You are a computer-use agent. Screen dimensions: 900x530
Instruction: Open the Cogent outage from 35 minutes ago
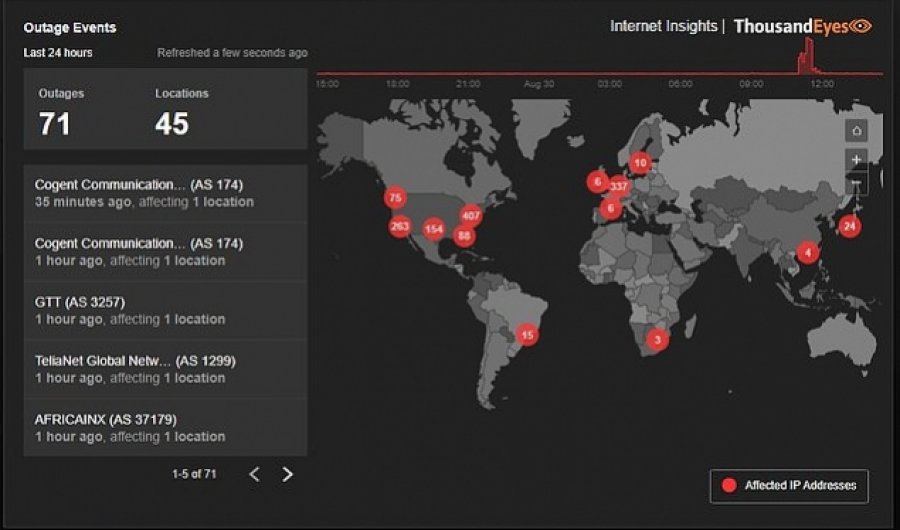coord(165,194)
